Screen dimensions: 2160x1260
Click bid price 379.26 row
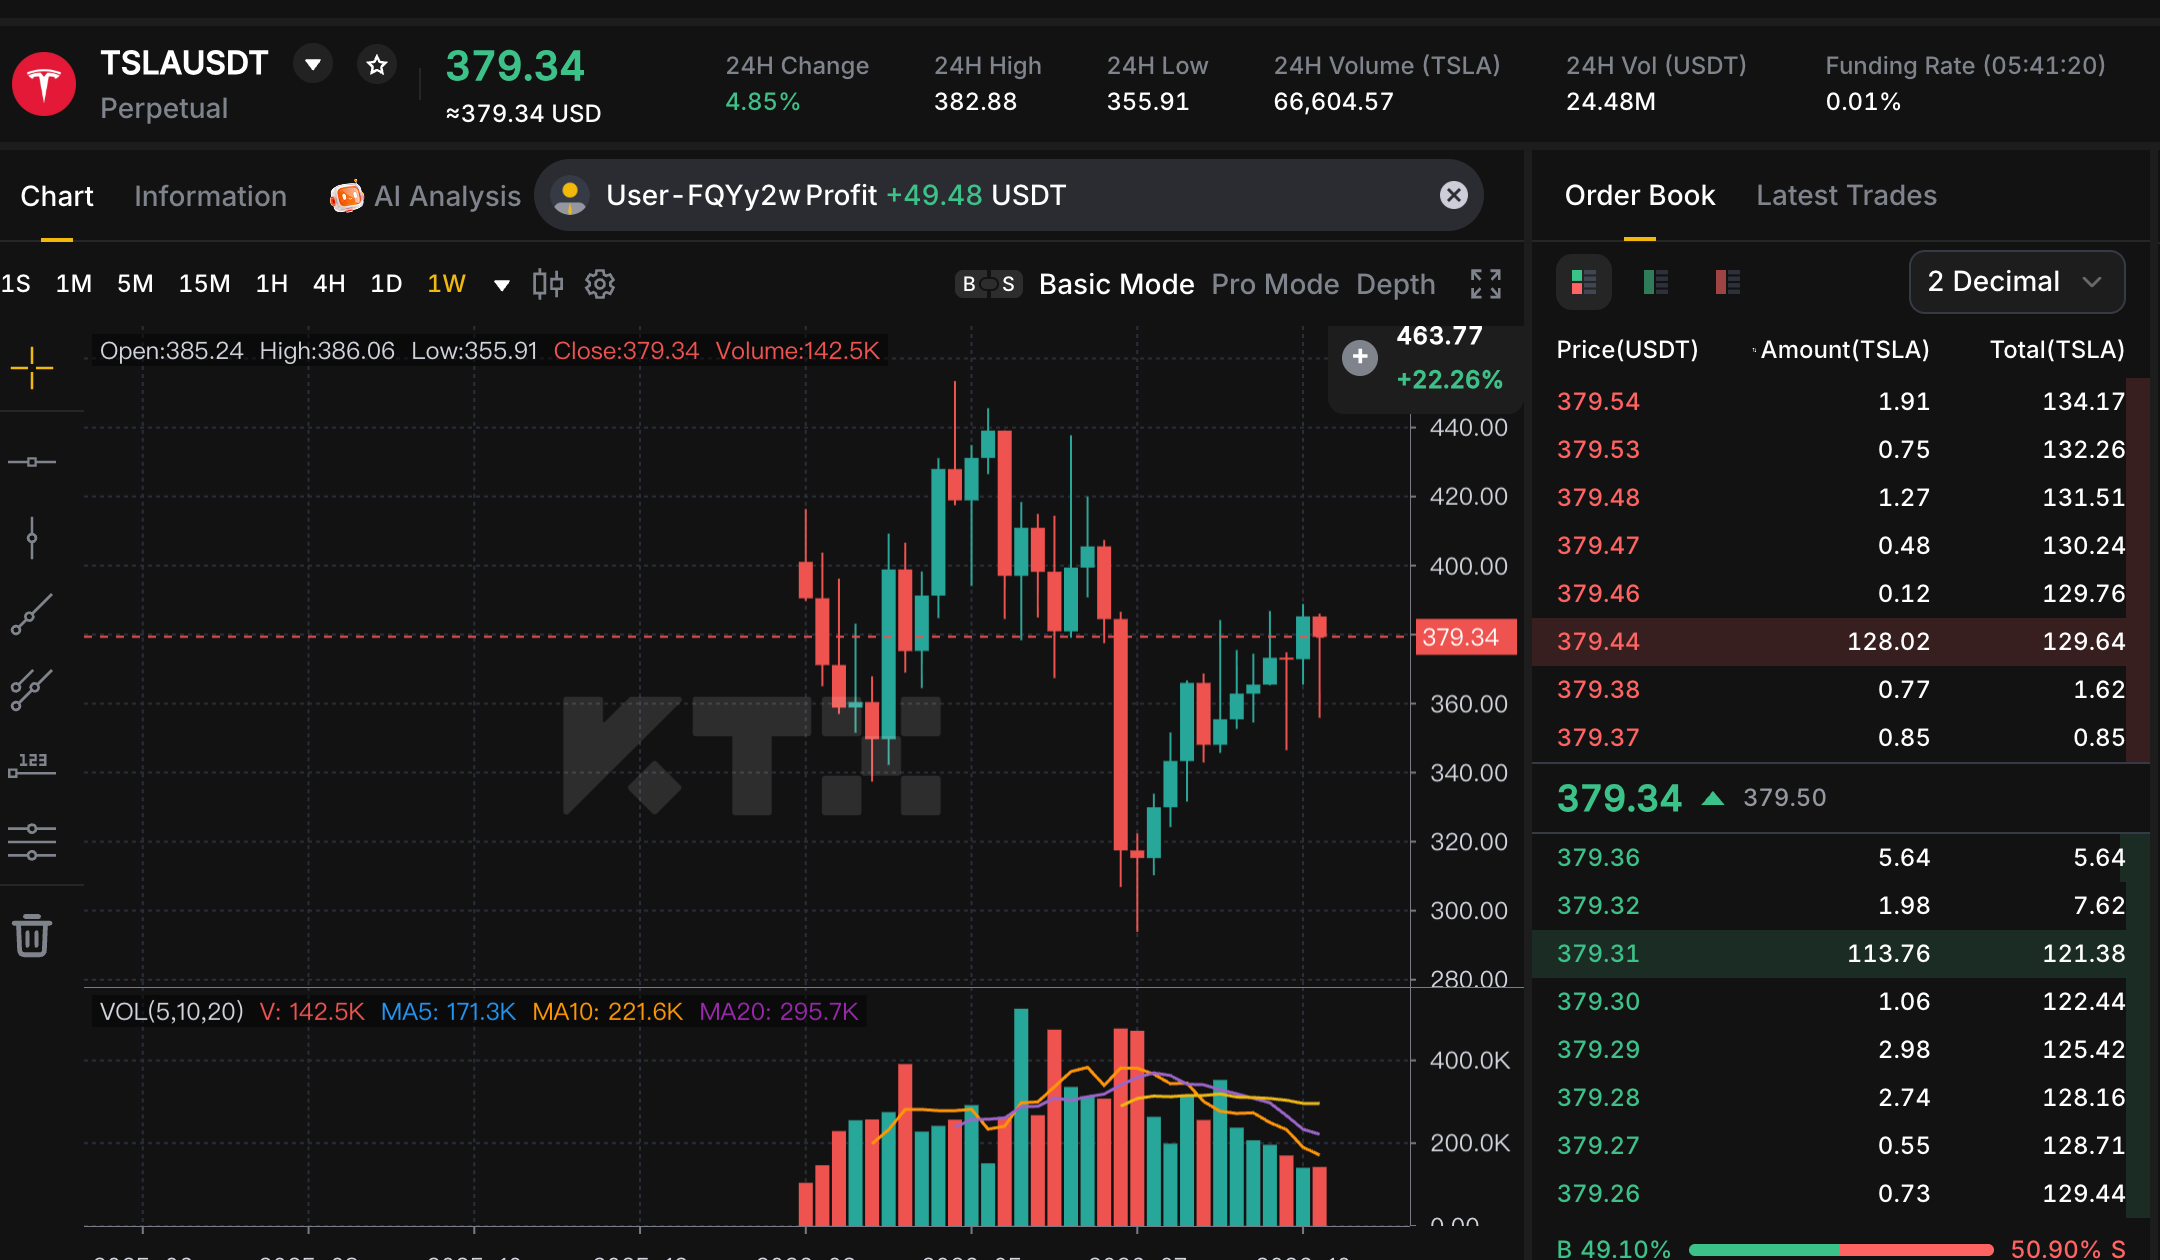click(1840, 1194)
